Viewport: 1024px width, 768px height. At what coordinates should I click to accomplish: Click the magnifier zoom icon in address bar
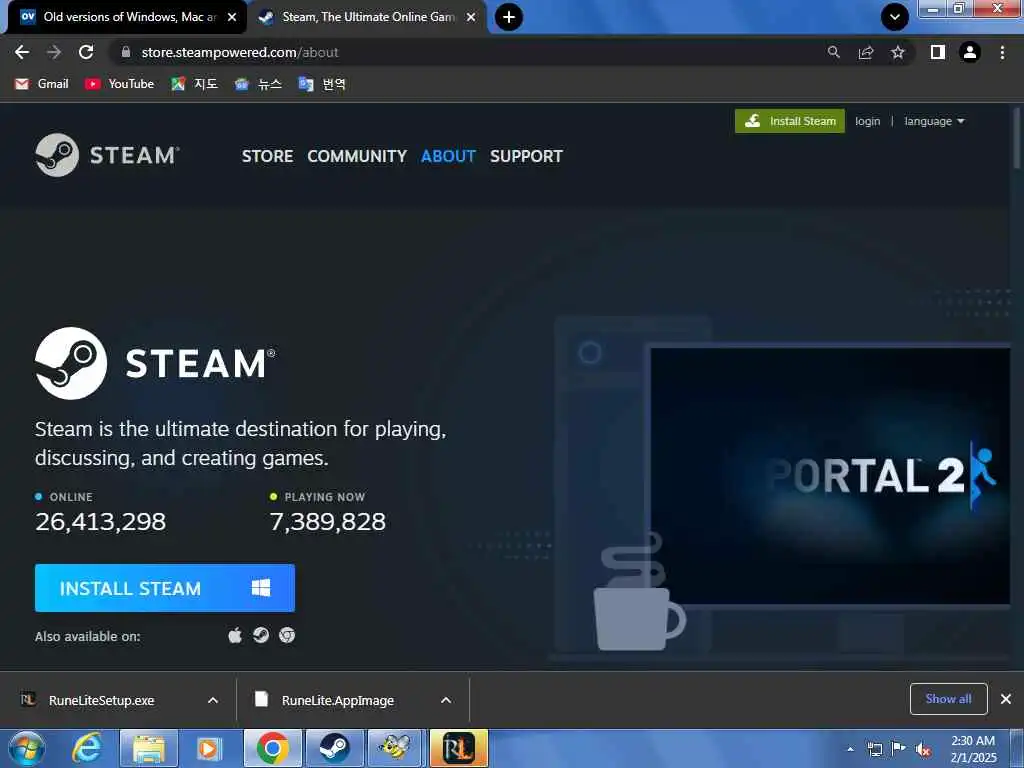pos(833,52)
